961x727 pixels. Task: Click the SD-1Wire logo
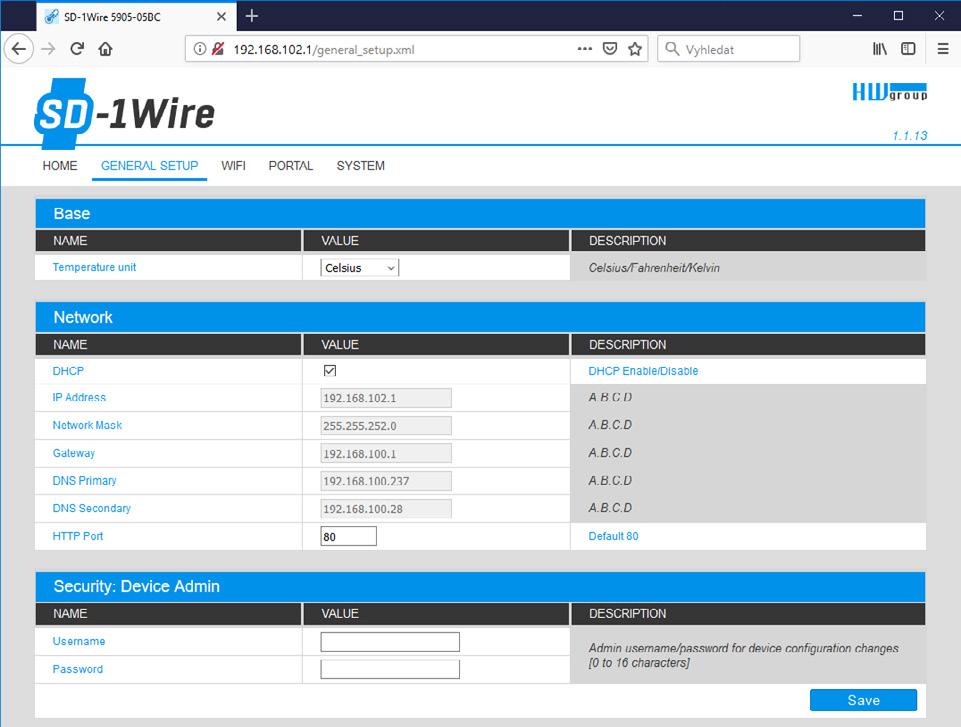click(124, 113)
